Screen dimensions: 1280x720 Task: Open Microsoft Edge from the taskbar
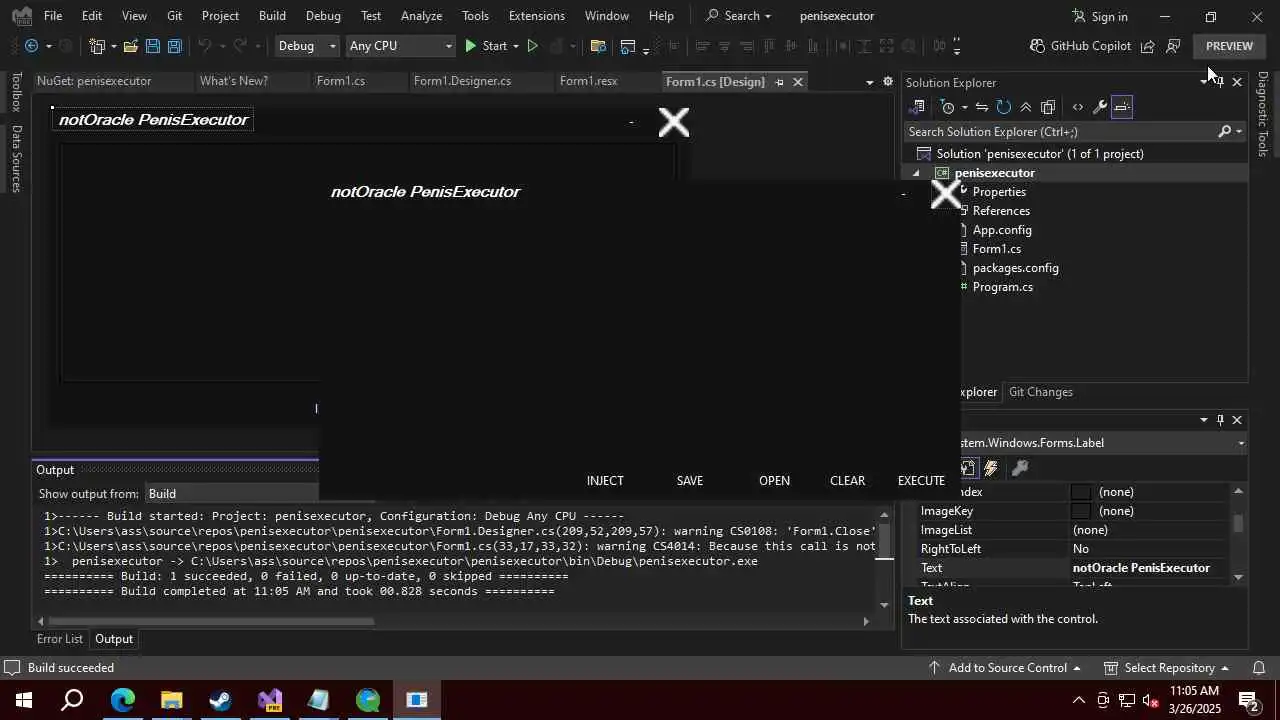pos(122,700)
